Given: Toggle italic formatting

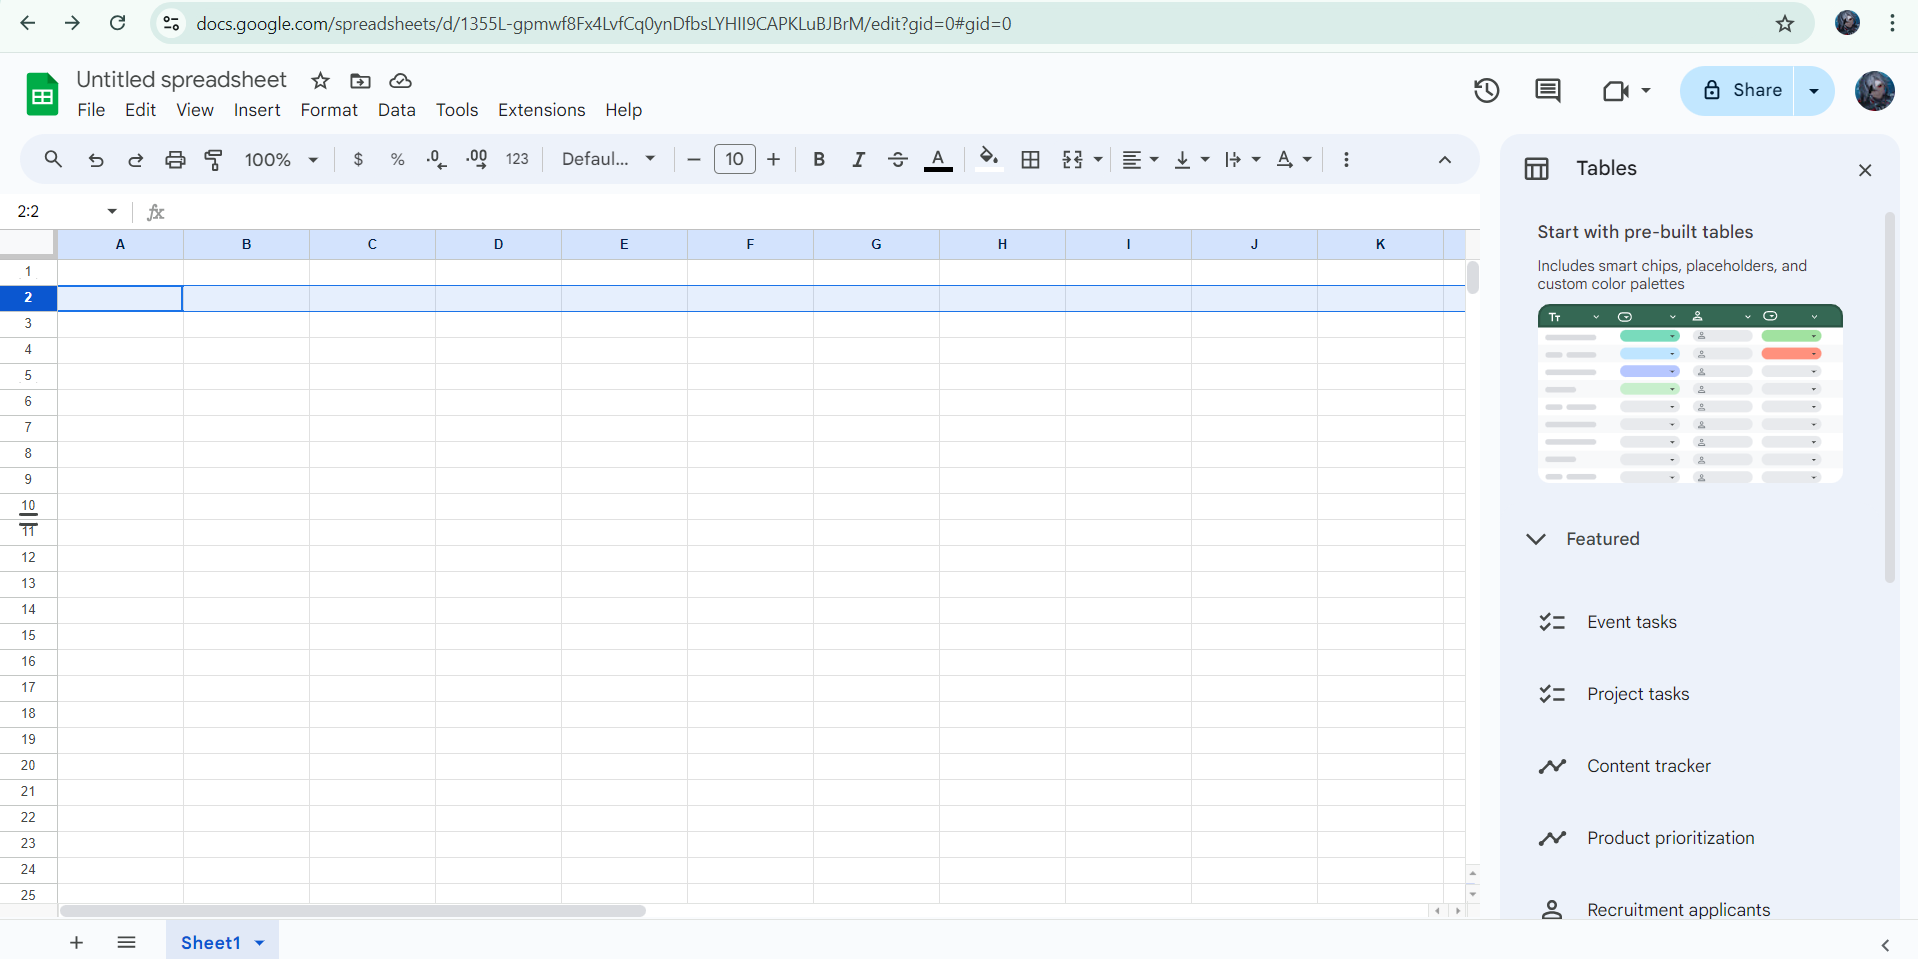Looking at the screenshot, I should click(x=857, y=160).
